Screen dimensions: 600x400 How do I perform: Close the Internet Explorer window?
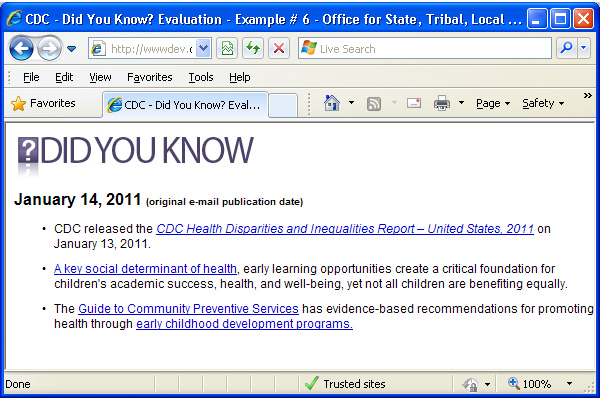point(584,18)
